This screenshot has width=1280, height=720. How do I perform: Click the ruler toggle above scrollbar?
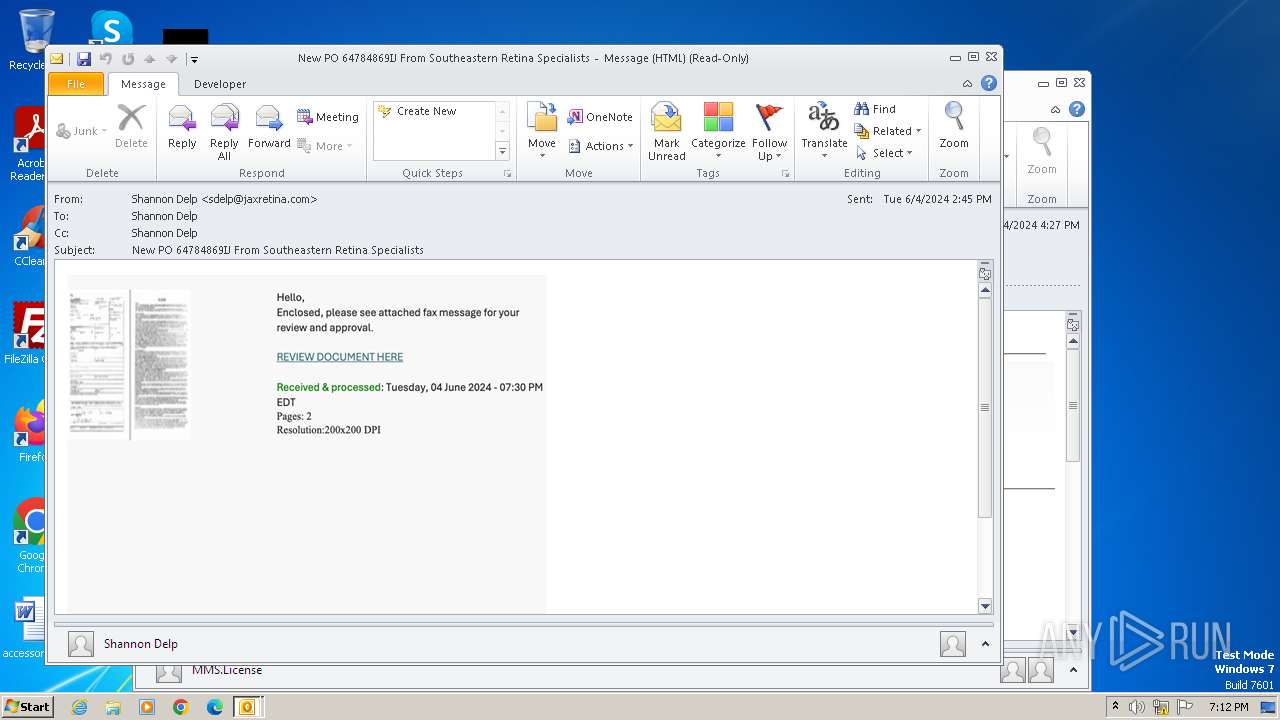click(985, 272)
